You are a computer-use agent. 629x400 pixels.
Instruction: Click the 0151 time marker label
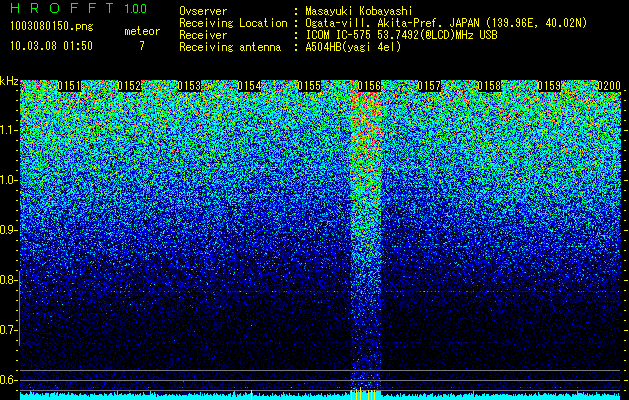click(x=69, y=86)
